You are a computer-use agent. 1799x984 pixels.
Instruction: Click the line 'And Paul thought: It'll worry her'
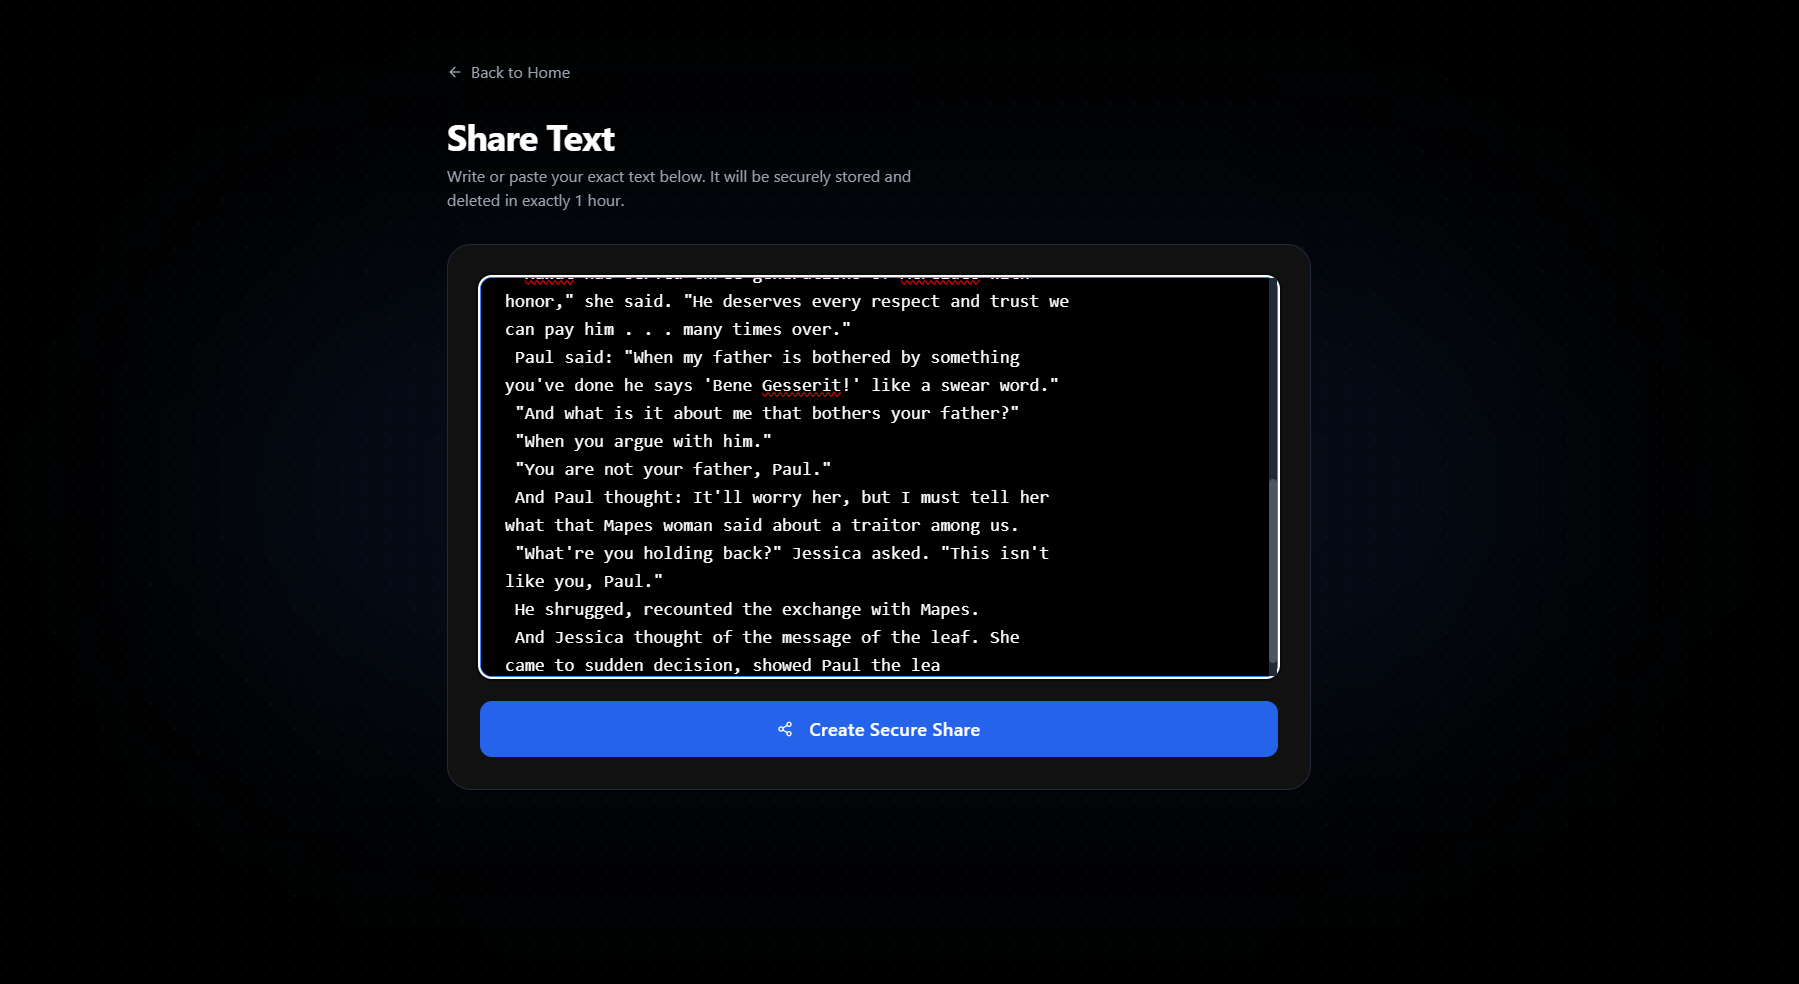[x=782, y=498]
